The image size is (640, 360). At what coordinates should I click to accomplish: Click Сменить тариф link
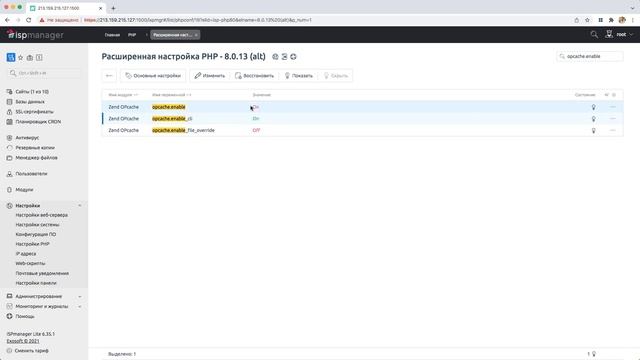[x=31, y=351]
